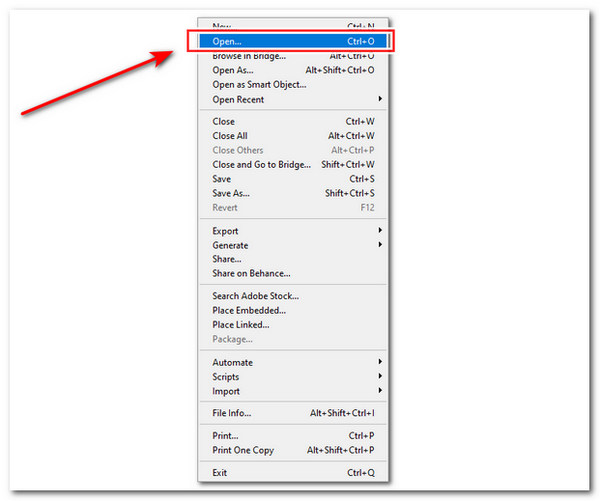Choose Place Linked... from the menu
This screenshot has height=501, width=600.
pos(293,325)
